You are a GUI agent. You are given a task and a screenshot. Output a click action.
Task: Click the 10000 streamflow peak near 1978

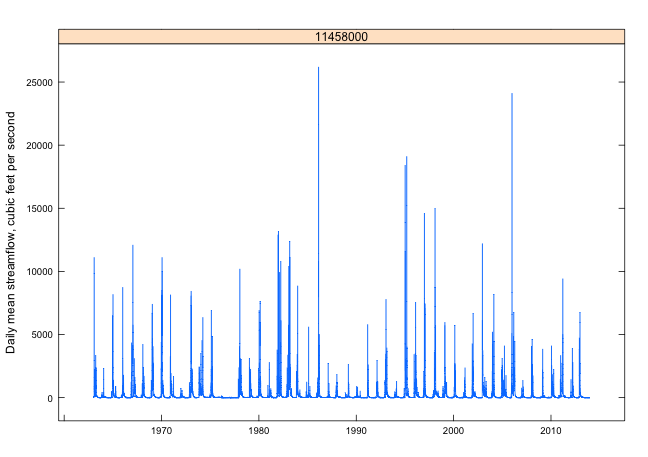[x=240, y=270]
